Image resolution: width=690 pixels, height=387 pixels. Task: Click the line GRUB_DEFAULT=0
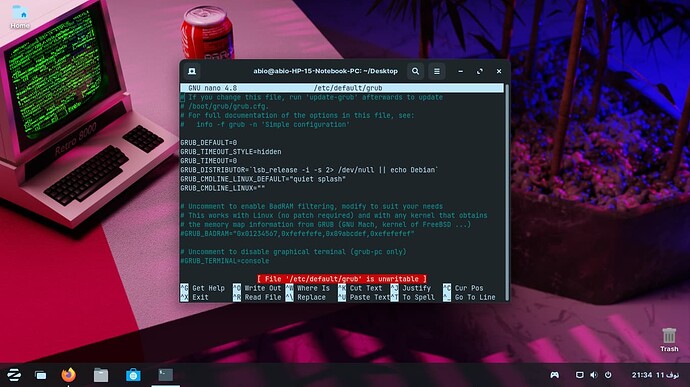(x=209, y=143)
